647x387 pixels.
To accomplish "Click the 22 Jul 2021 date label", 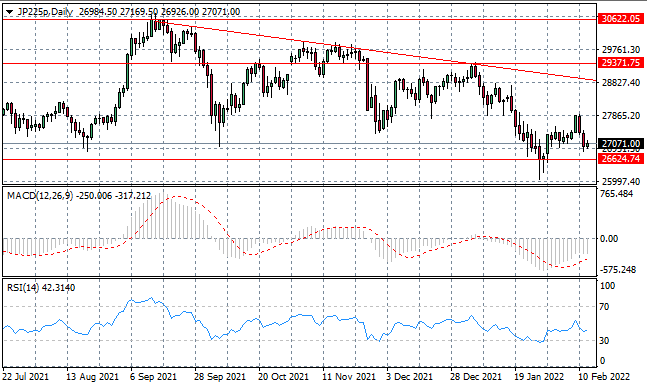I will click(x=26, y=377).
